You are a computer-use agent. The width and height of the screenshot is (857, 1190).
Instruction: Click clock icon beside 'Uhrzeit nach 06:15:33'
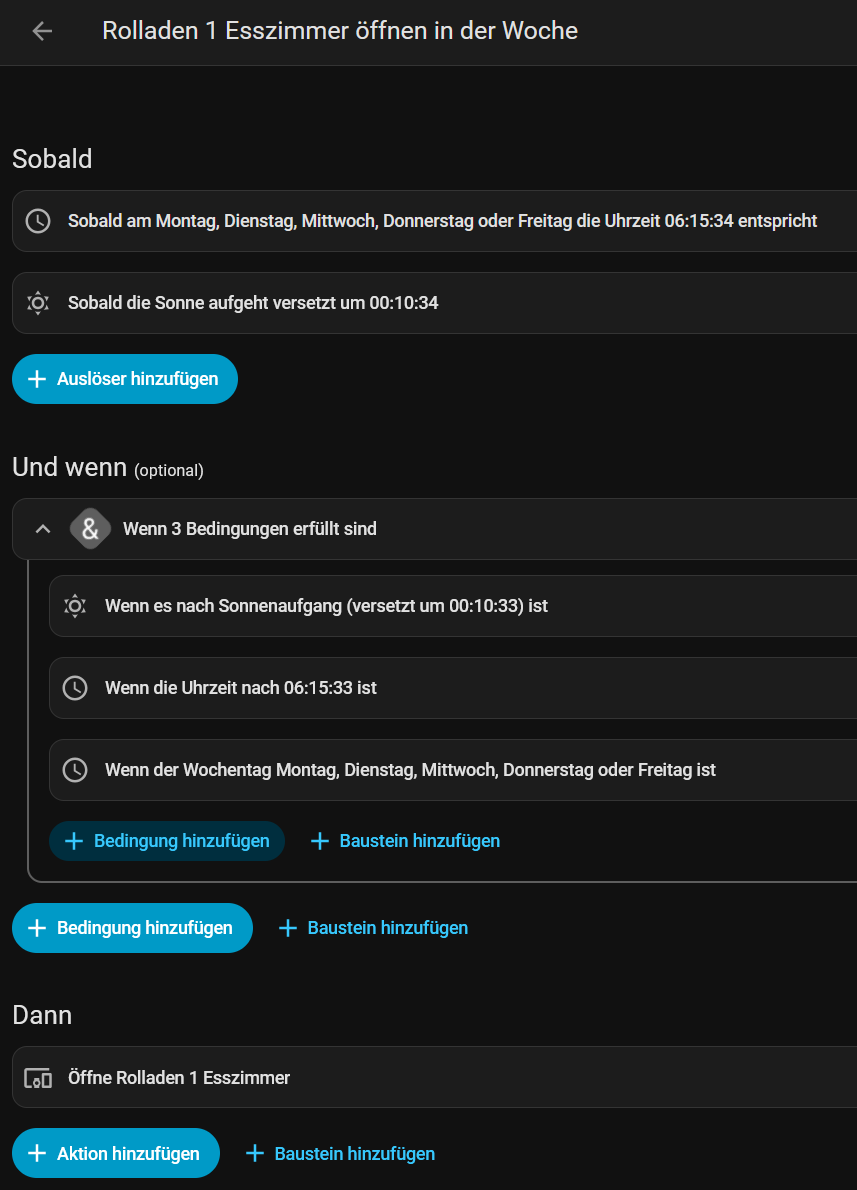pos(75,688)
